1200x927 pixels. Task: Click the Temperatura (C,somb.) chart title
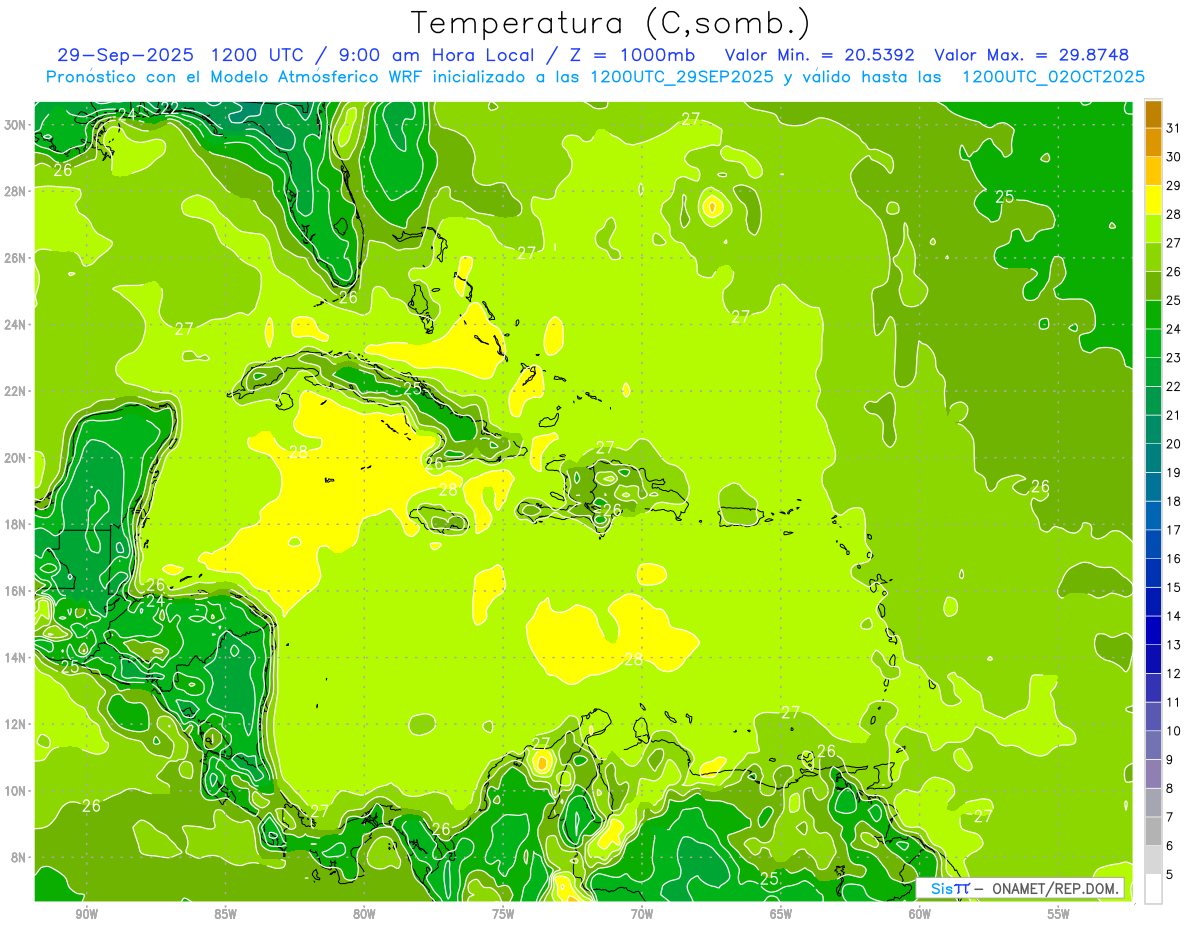610,23
